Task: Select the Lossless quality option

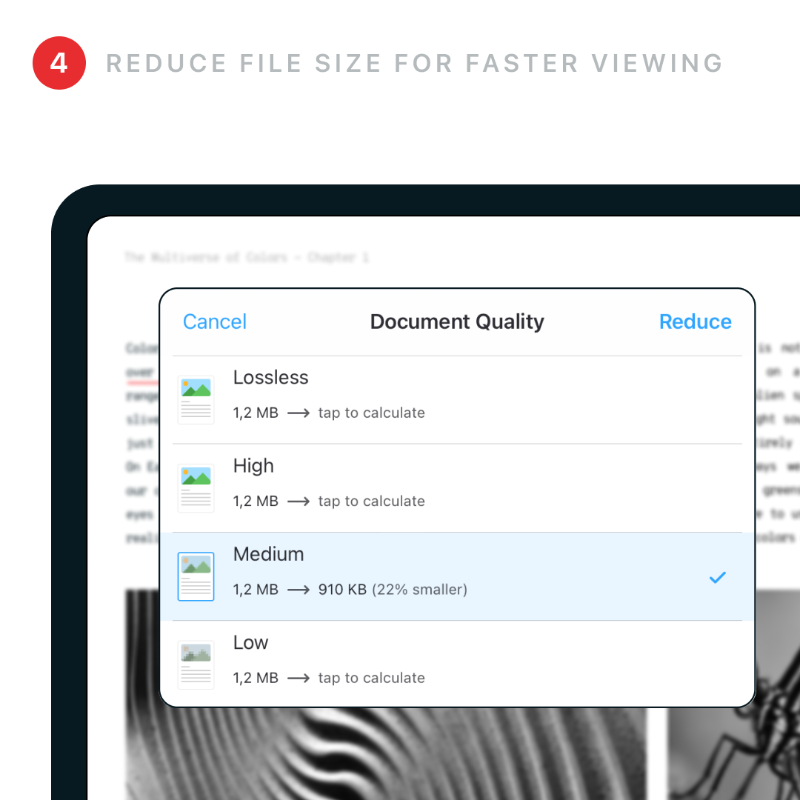Action: coord(457,400)
